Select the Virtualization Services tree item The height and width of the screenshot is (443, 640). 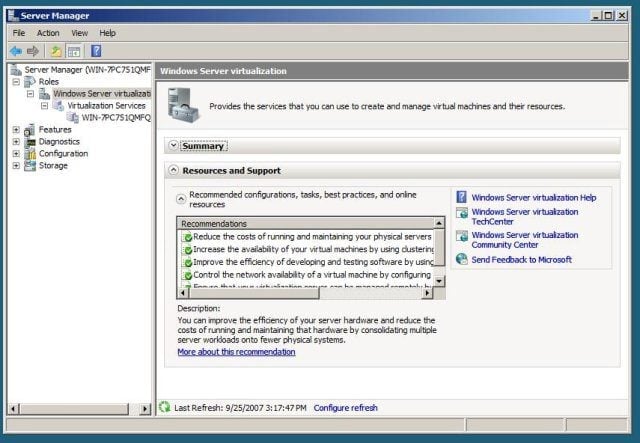click(106, 106)
